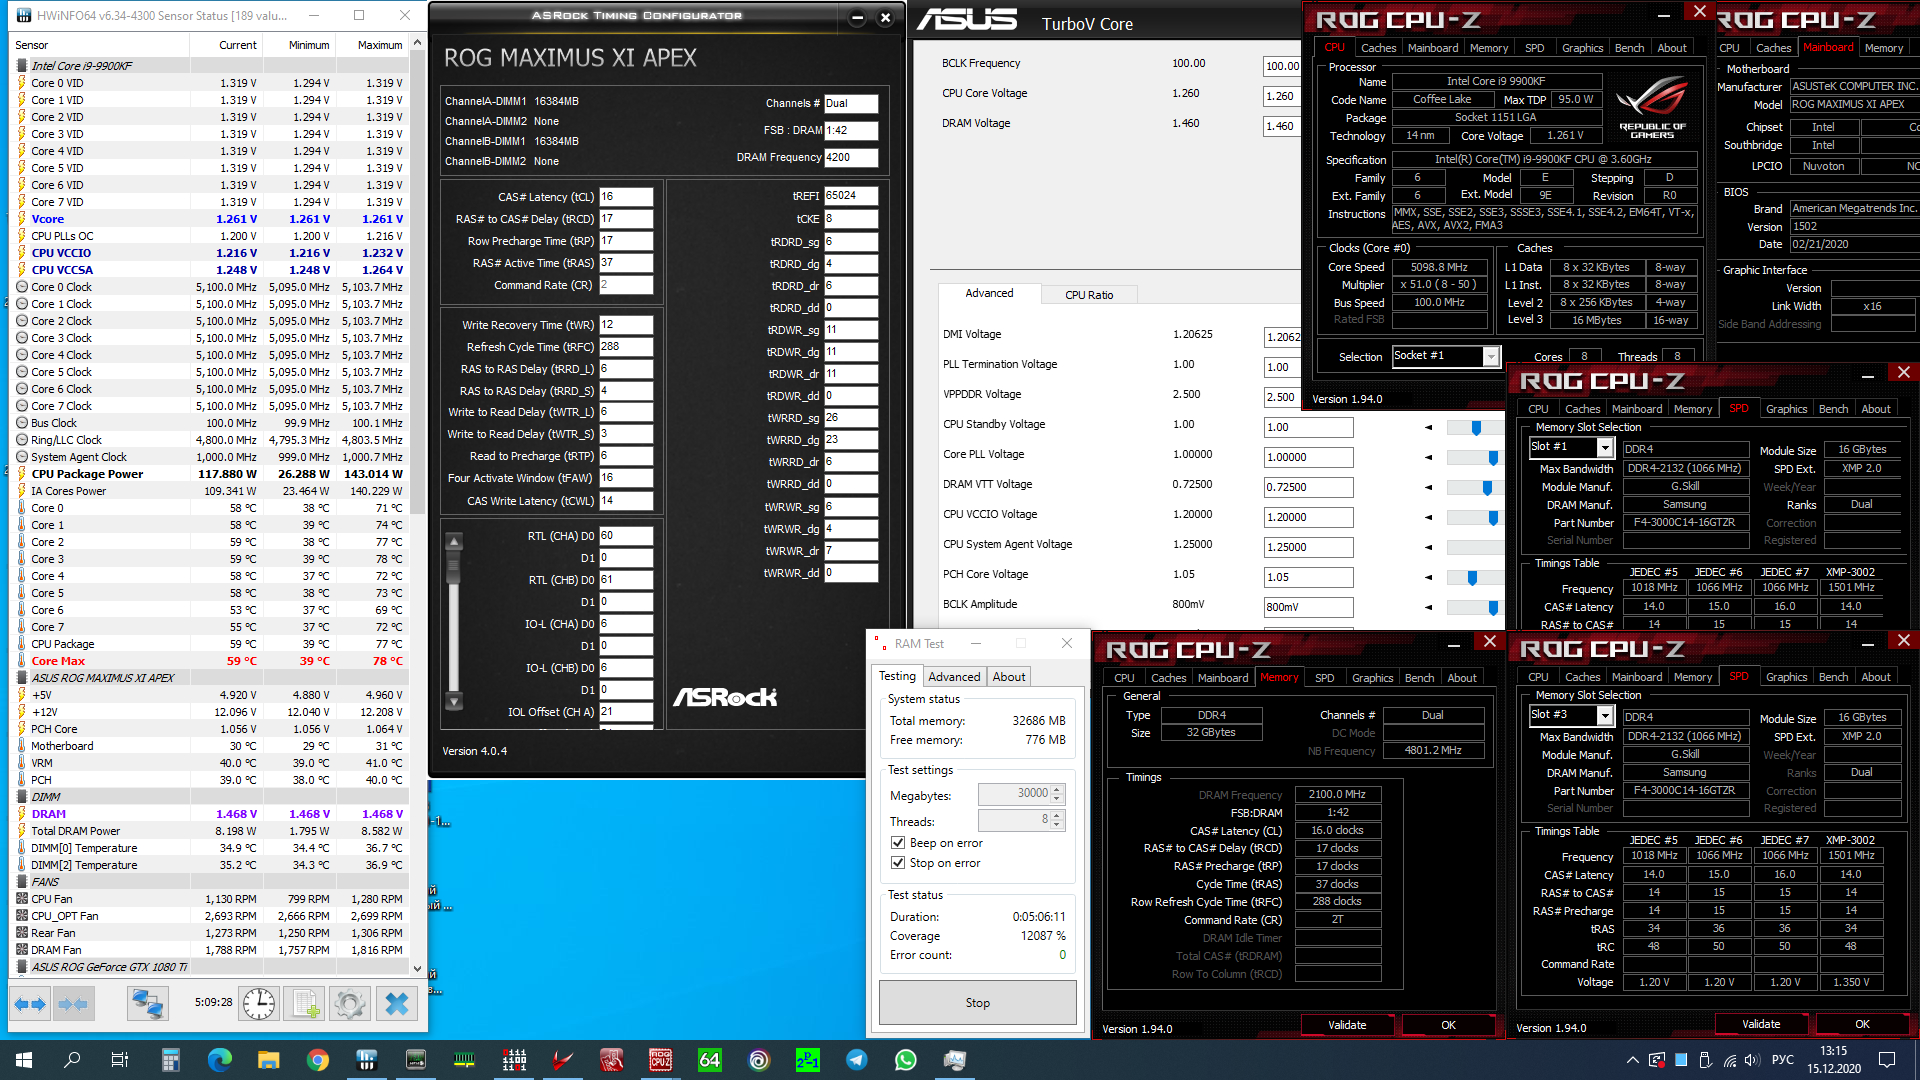The height and width of the screenshot is (1080, 1920).
Task: Toggle Stop on error checkbox
Action: pyautogui.click(x=898, y=863)
